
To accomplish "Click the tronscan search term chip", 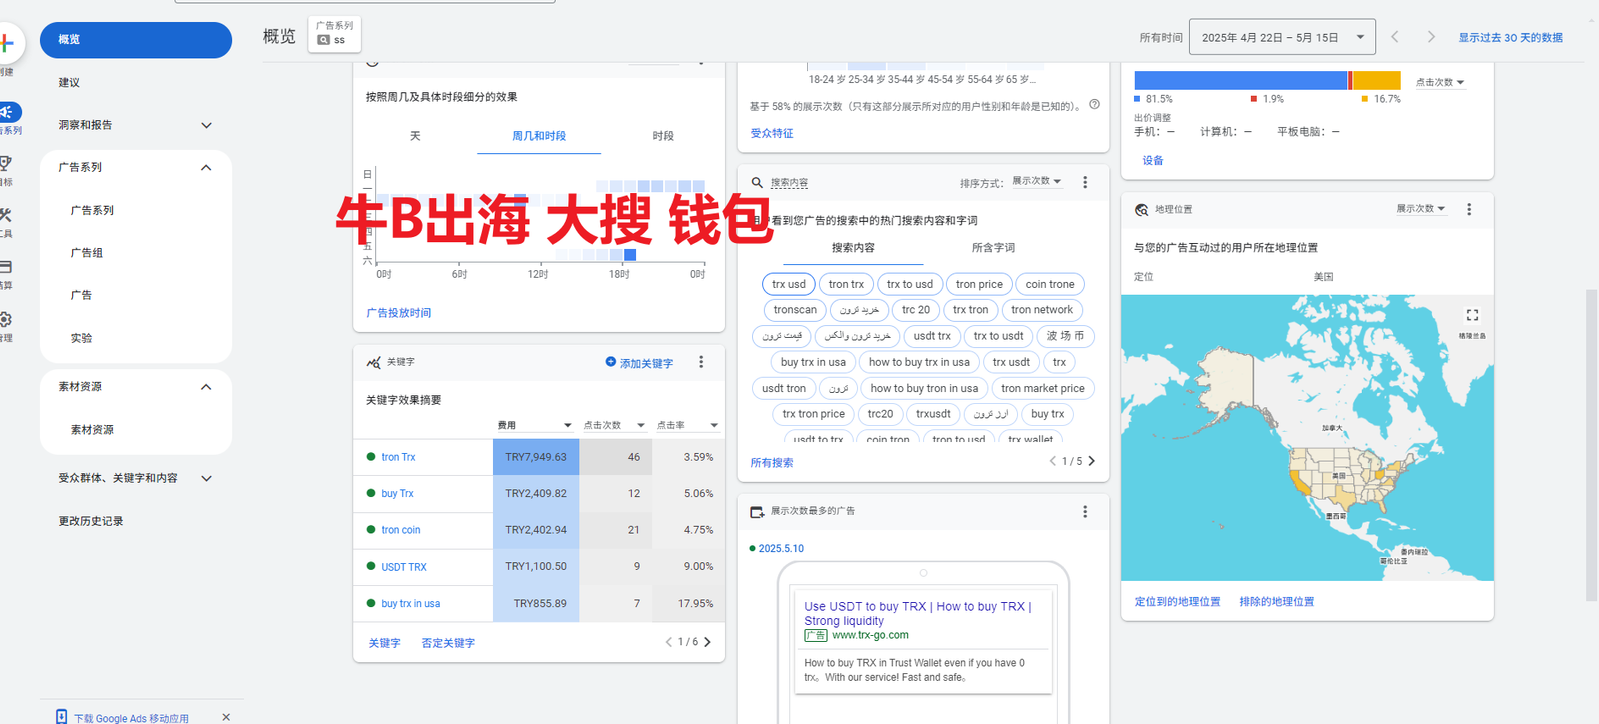I will 795,310.
